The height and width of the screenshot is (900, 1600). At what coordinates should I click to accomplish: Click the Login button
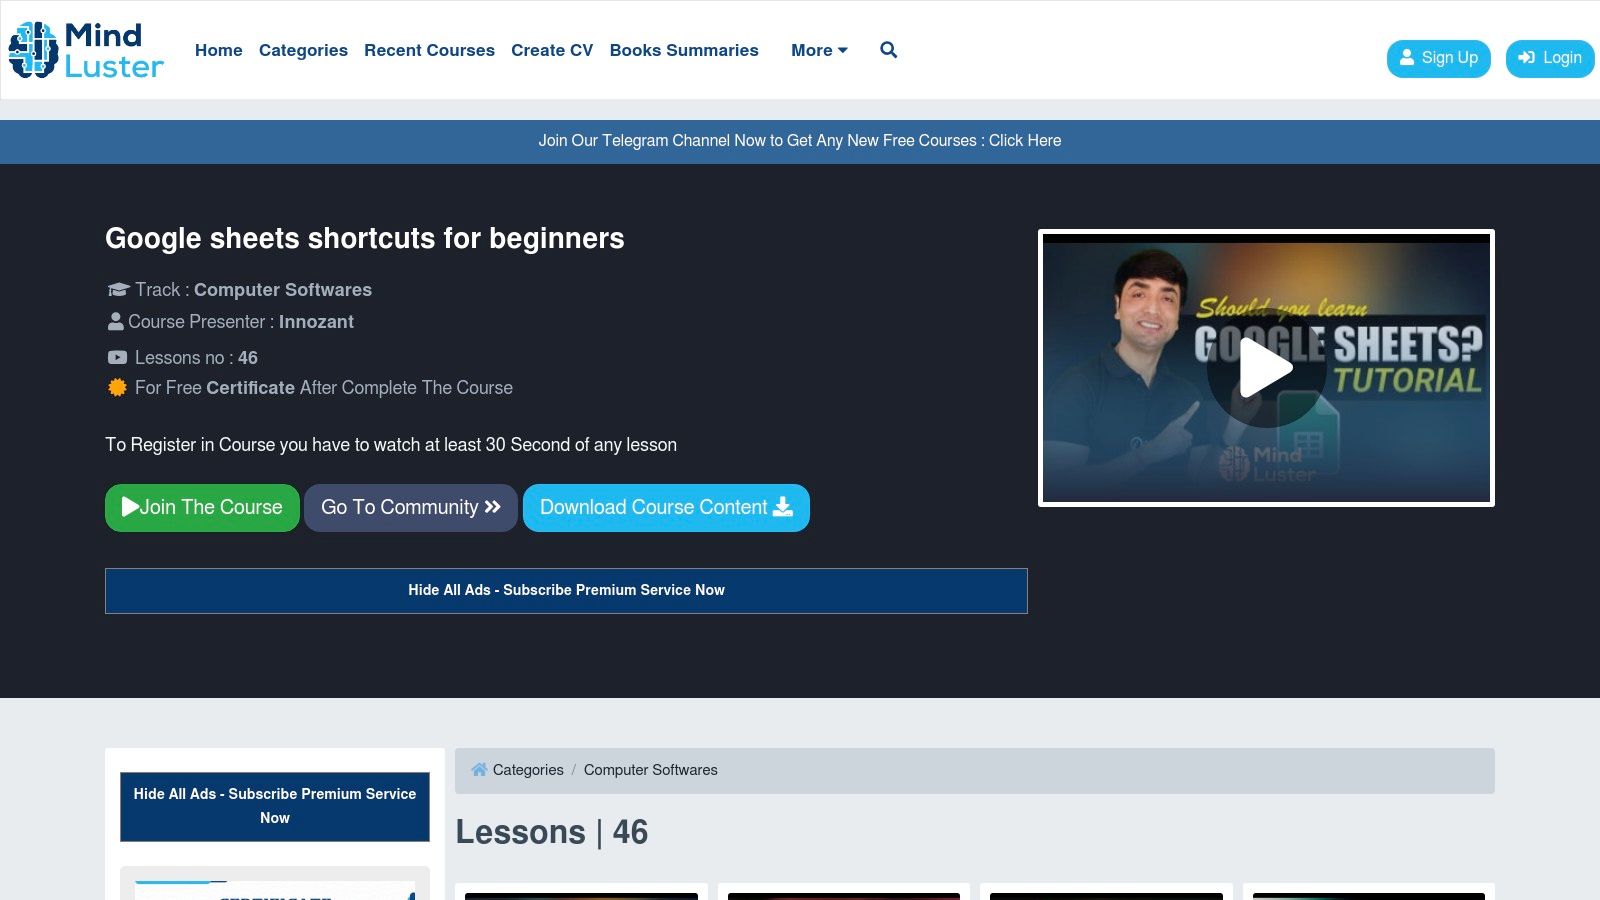coord(1549,58)
